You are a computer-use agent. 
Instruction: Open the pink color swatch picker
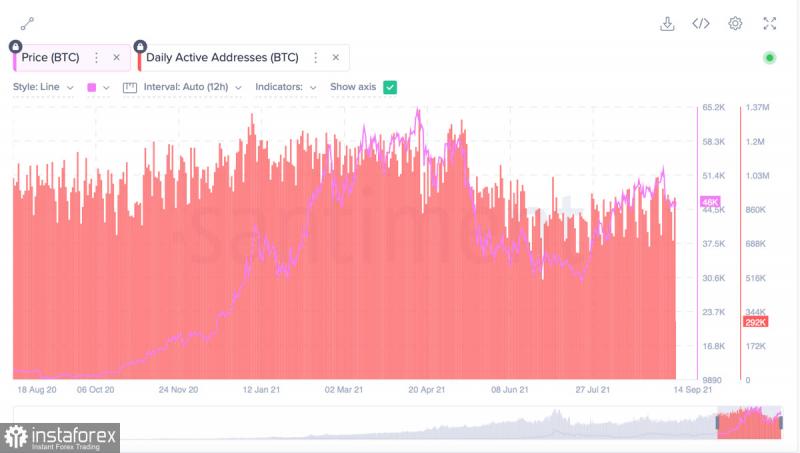click(98, 87)
